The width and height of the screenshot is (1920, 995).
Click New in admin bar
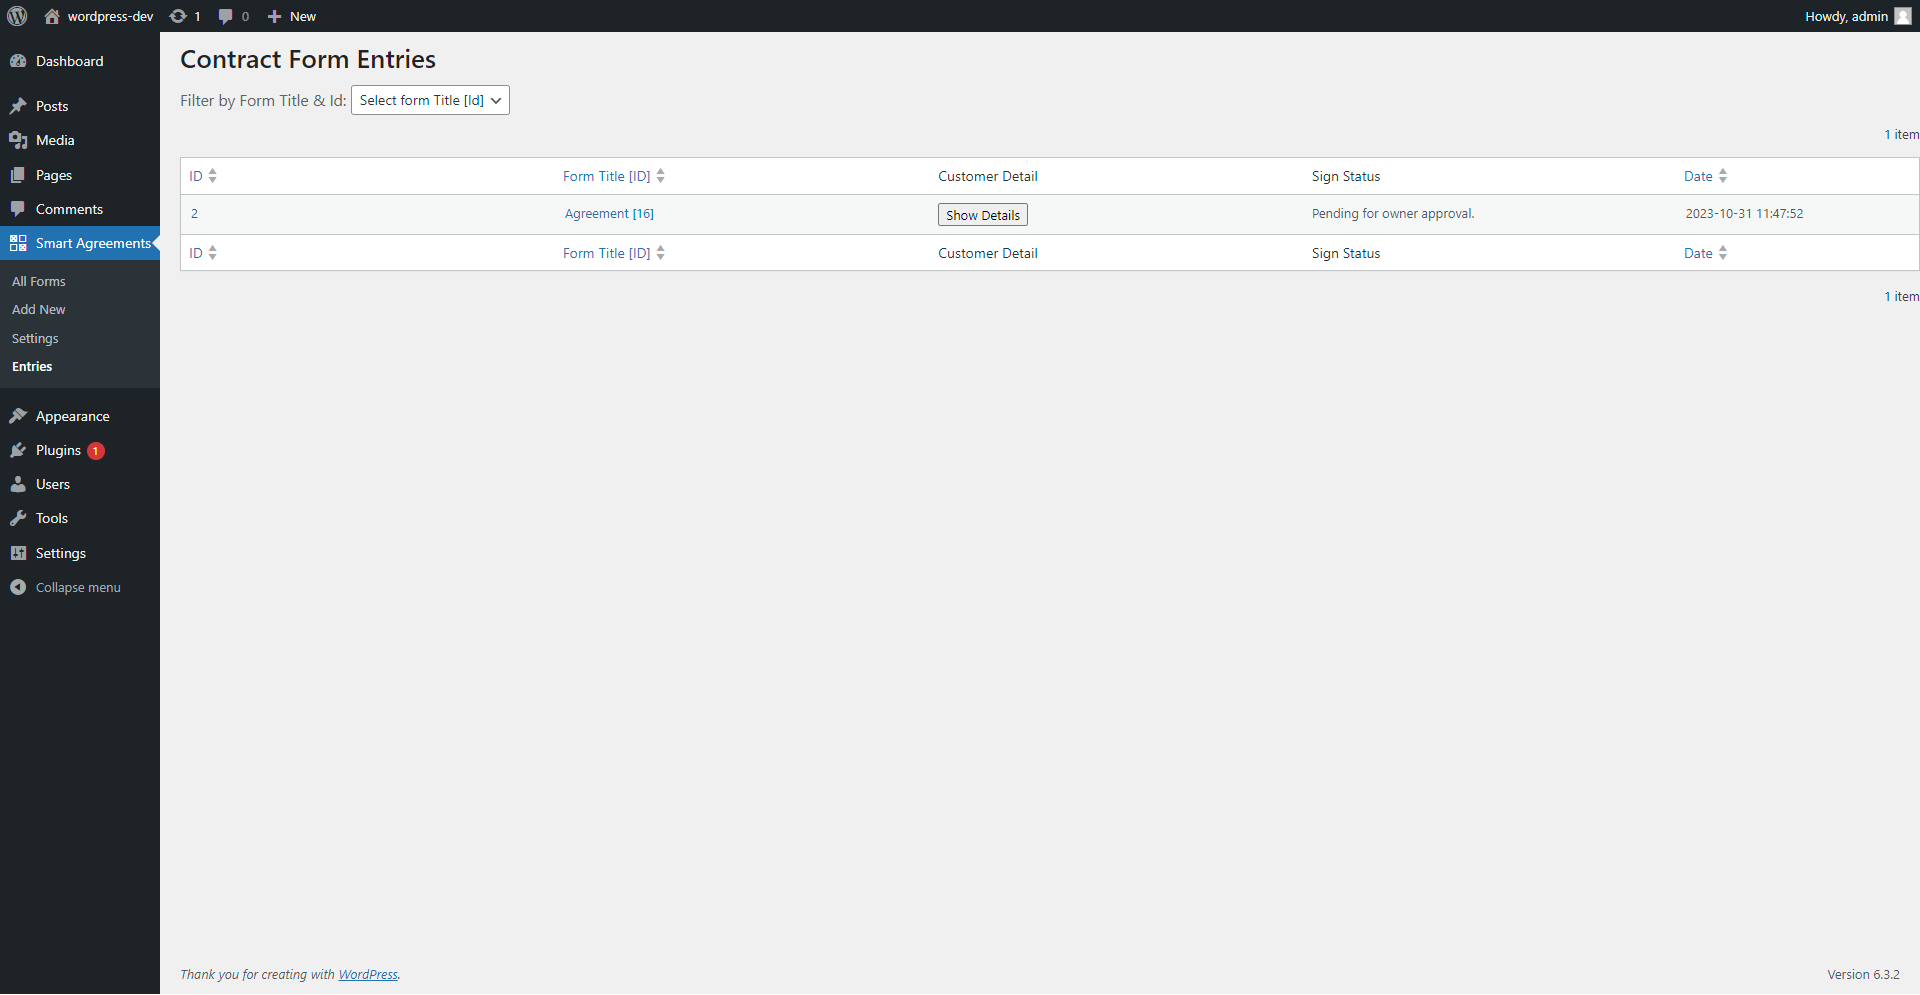pyautogui.click(x=303, y=16)
